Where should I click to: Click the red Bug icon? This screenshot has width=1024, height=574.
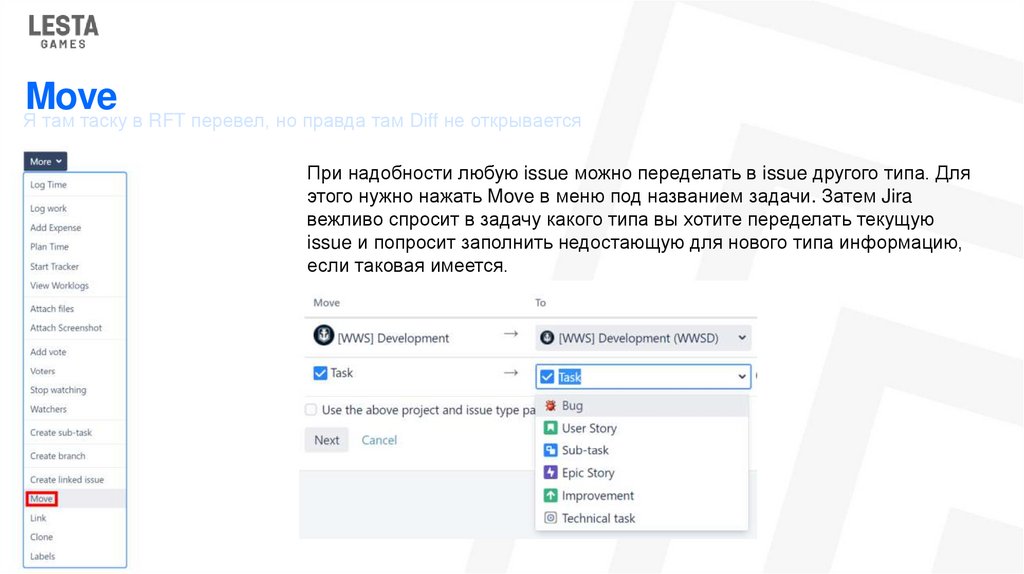(x=551, y=406)
